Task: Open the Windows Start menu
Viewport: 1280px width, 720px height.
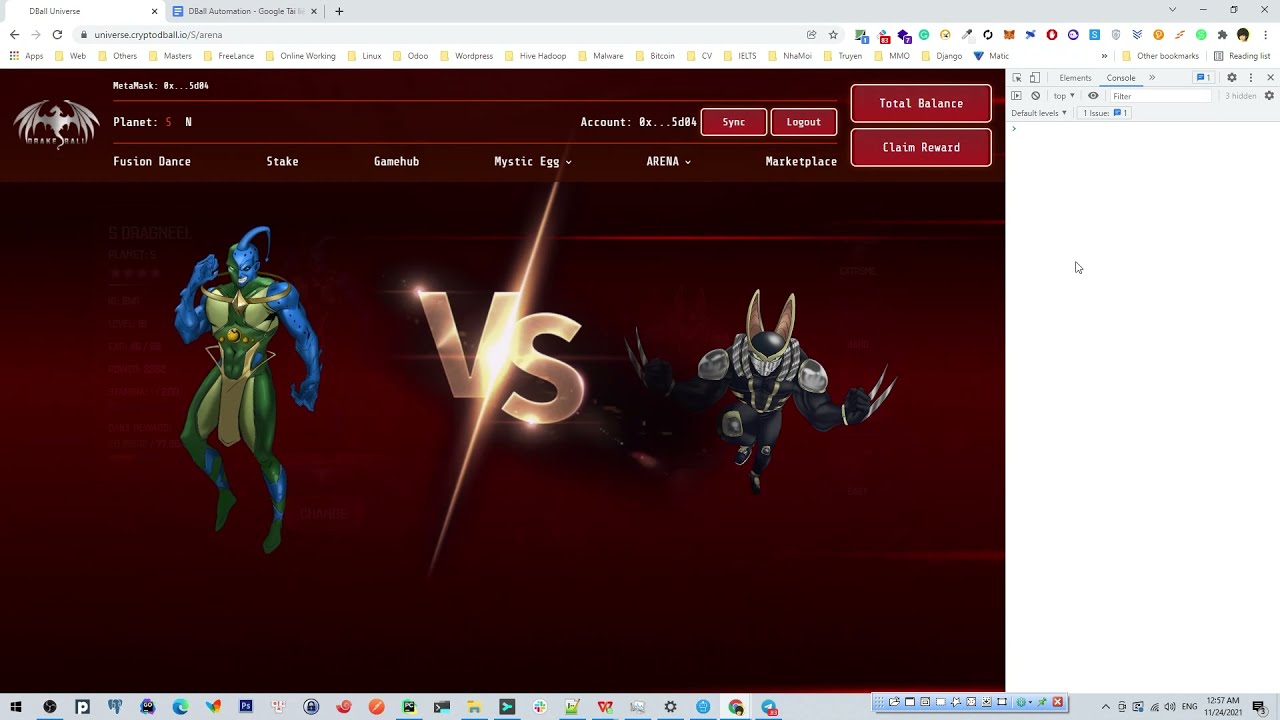Action: 16,707
